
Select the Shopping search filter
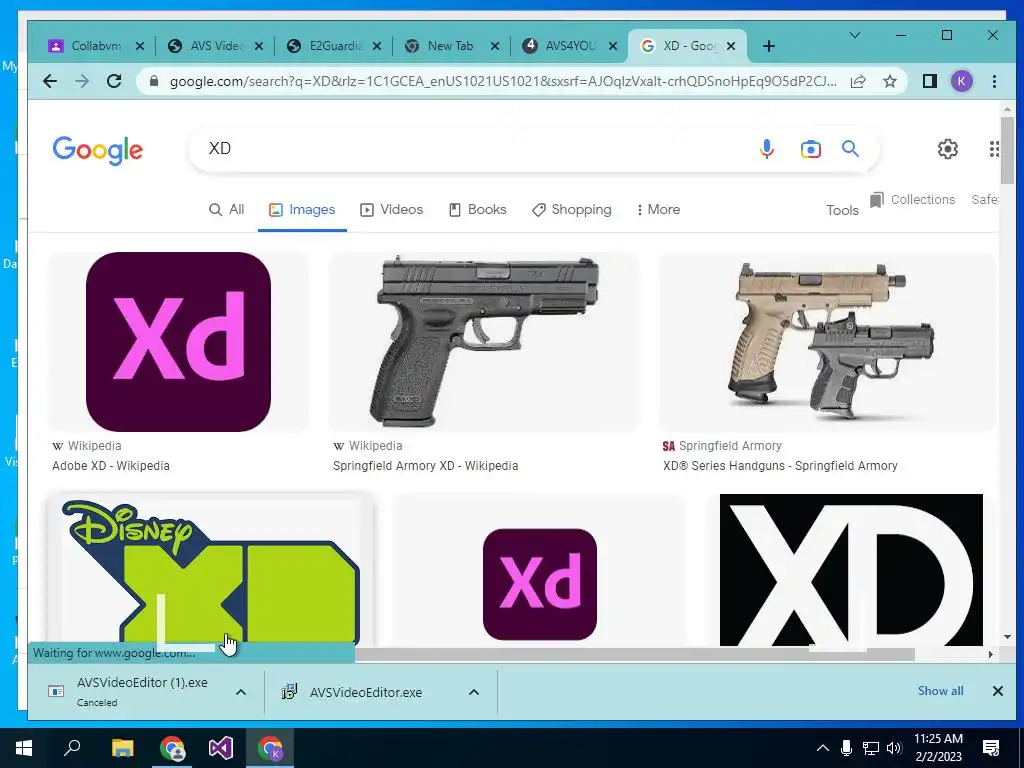pyautogui.click(x=572, y=210)
